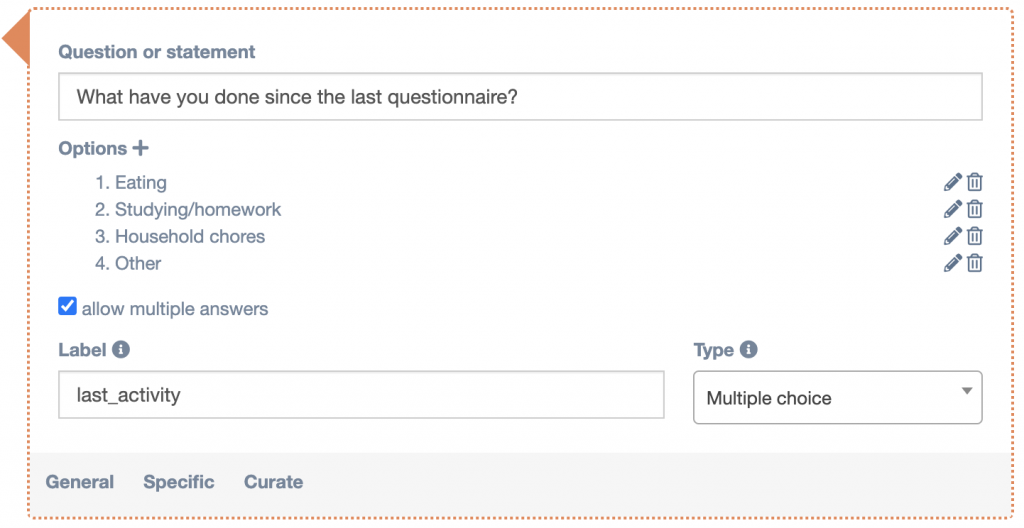Click the orange collapse arrow on left edge

click(16, 42)
